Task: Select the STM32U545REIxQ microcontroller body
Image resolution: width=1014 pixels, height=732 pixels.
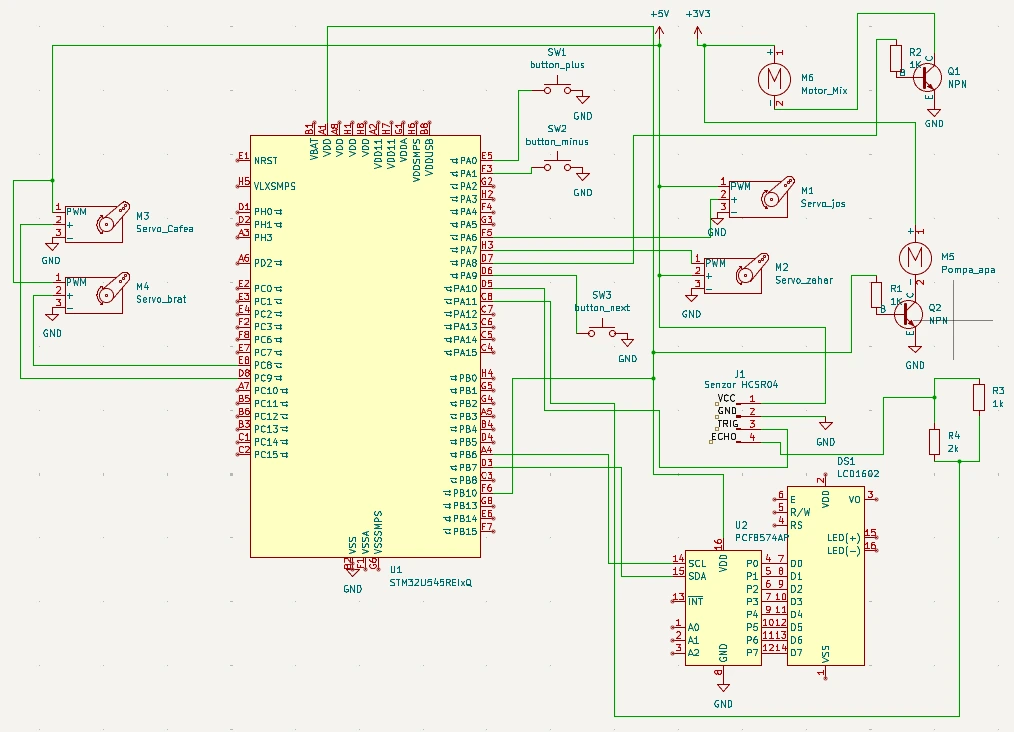Action: (x=365, y=346)
